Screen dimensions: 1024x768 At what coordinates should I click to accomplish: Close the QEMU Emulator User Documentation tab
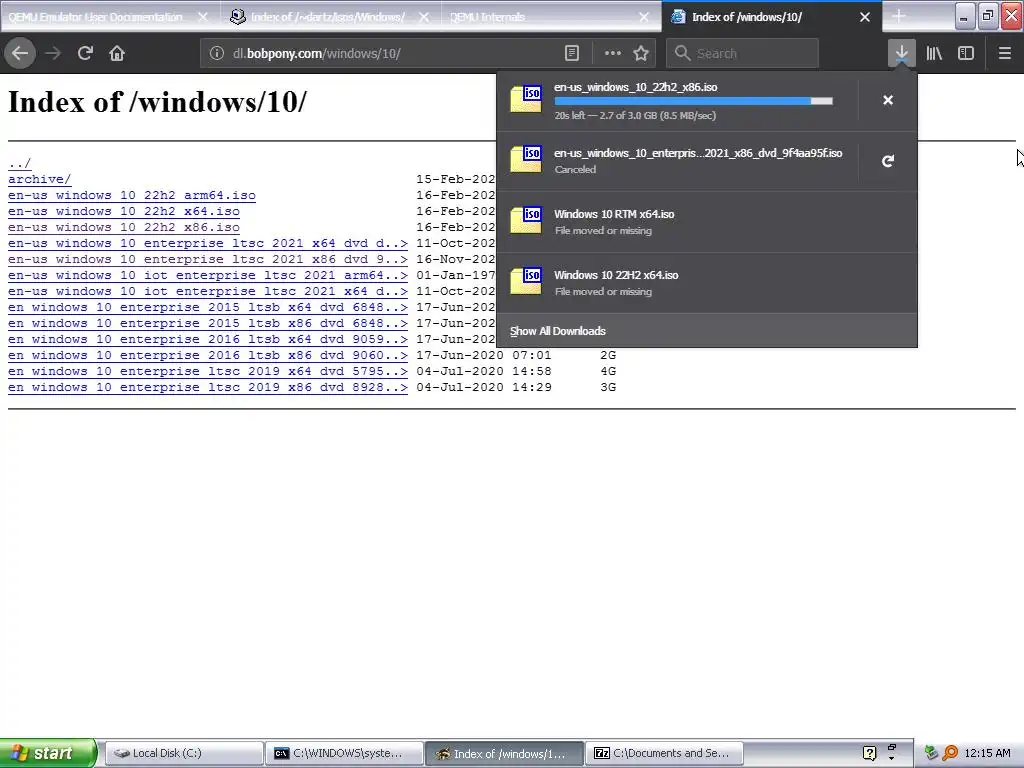click(x=203, y=17)
